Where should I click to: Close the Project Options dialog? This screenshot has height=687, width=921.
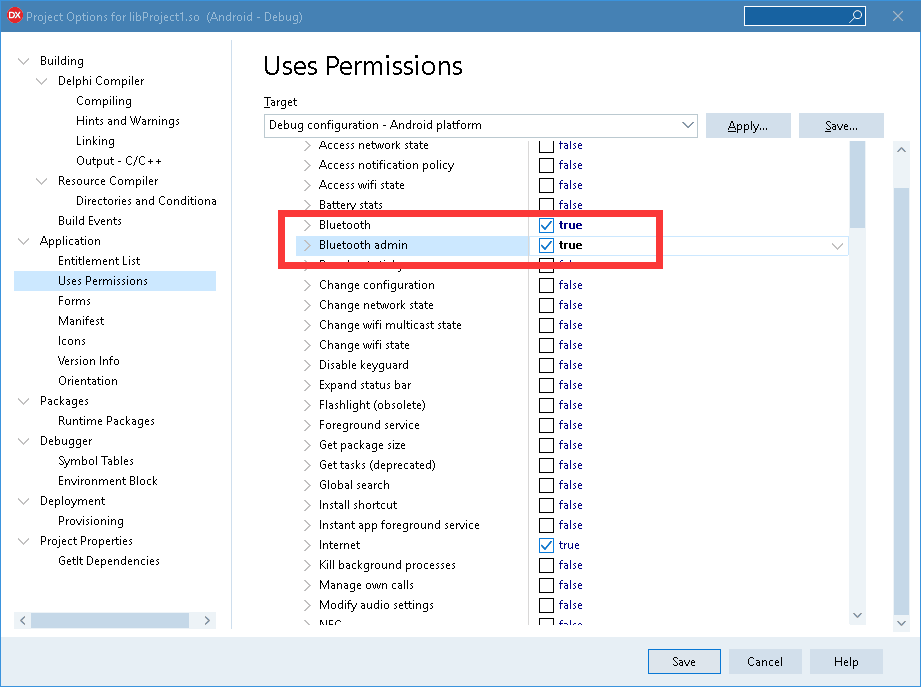(898, 16)
